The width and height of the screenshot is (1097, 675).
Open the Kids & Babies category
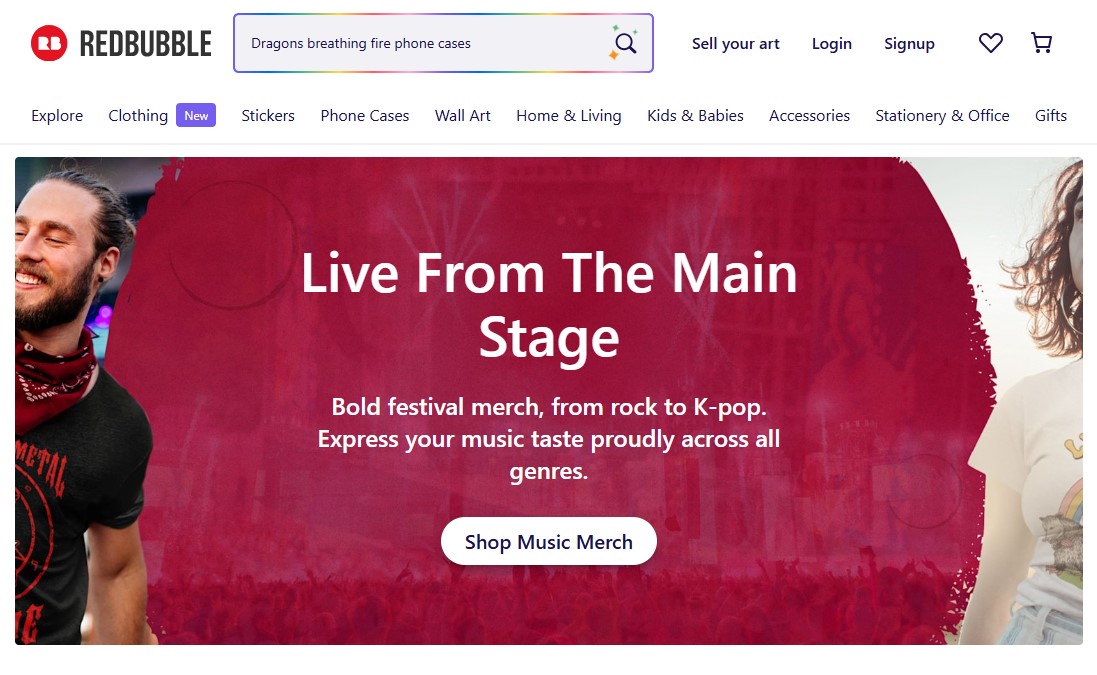coord(695,116)
